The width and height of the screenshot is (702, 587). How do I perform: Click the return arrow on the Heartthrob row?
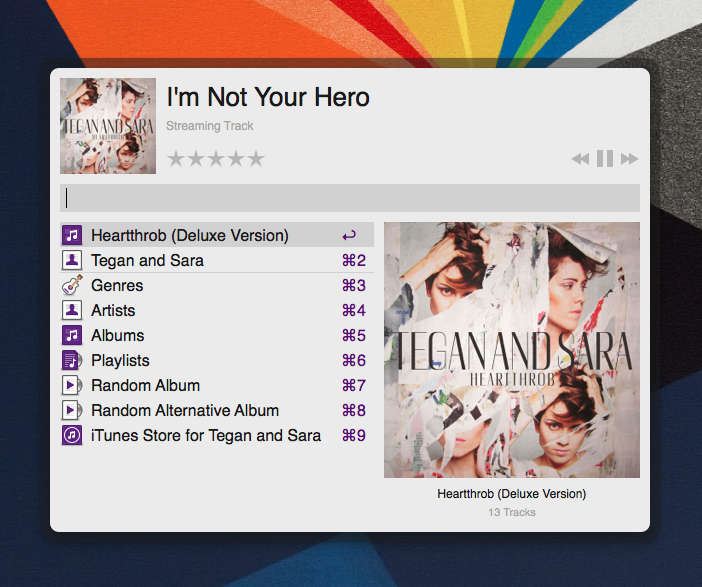pyautogui.click(x=349, y=235)
